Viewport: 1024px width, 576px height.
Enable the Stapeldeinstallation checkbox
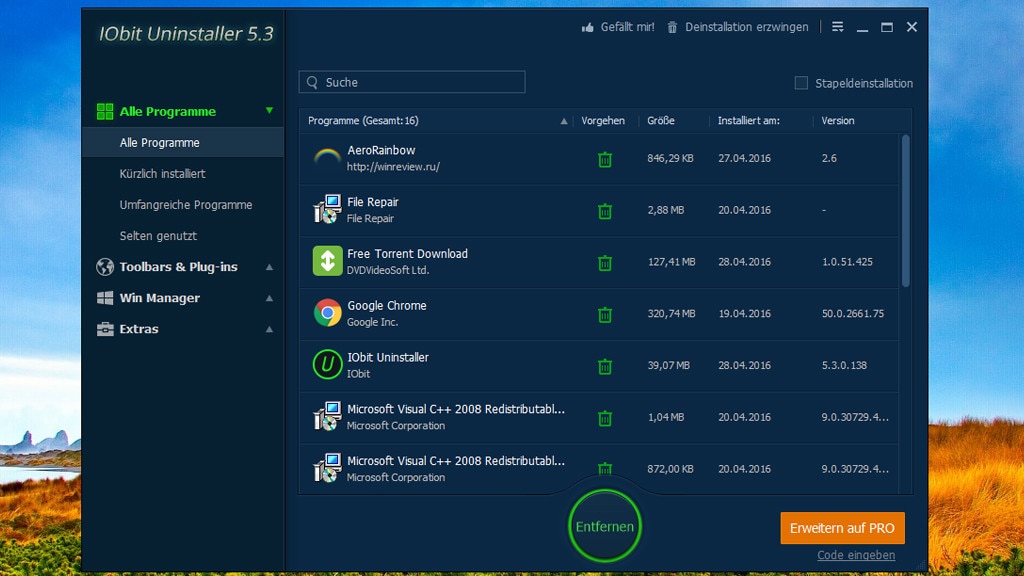tap(801, 83)
